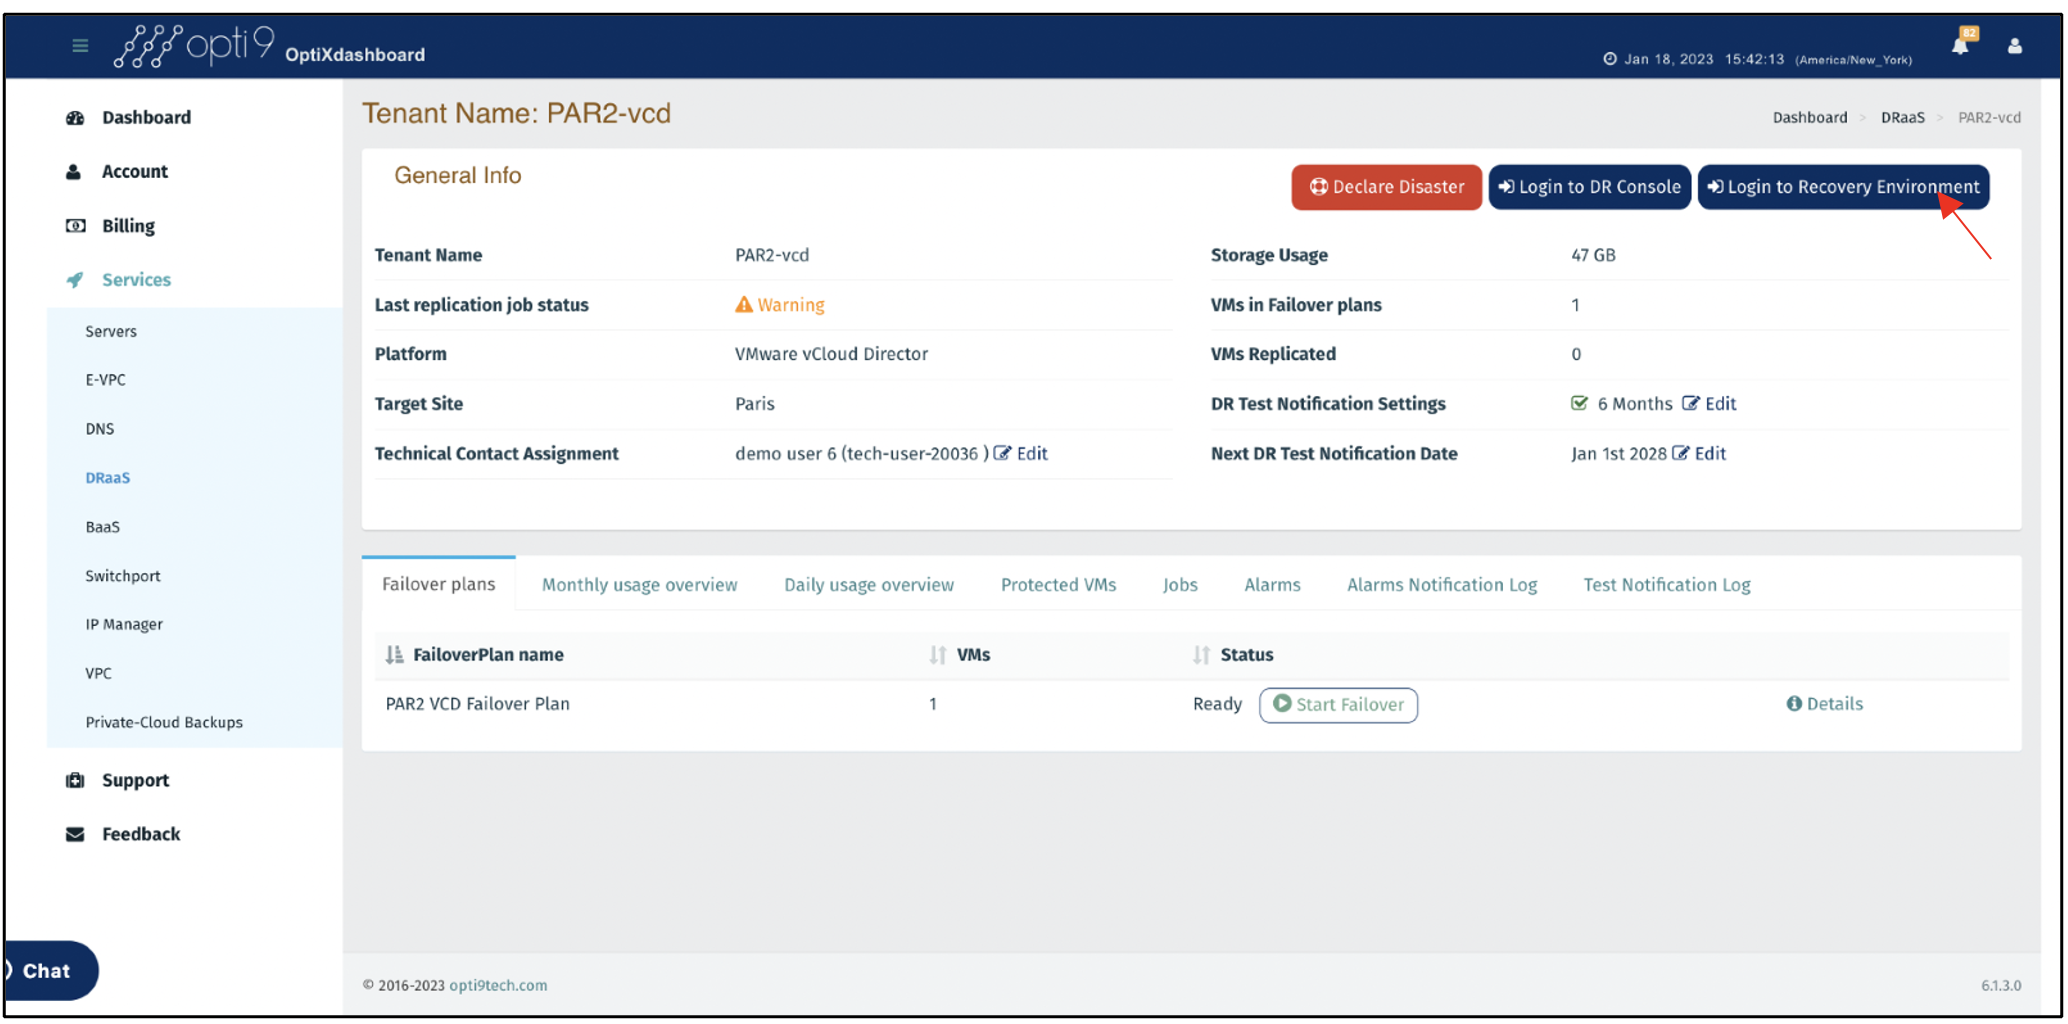Select Private-Cloud Backups under Services
2068x1024 pixels.
[164, 723]
